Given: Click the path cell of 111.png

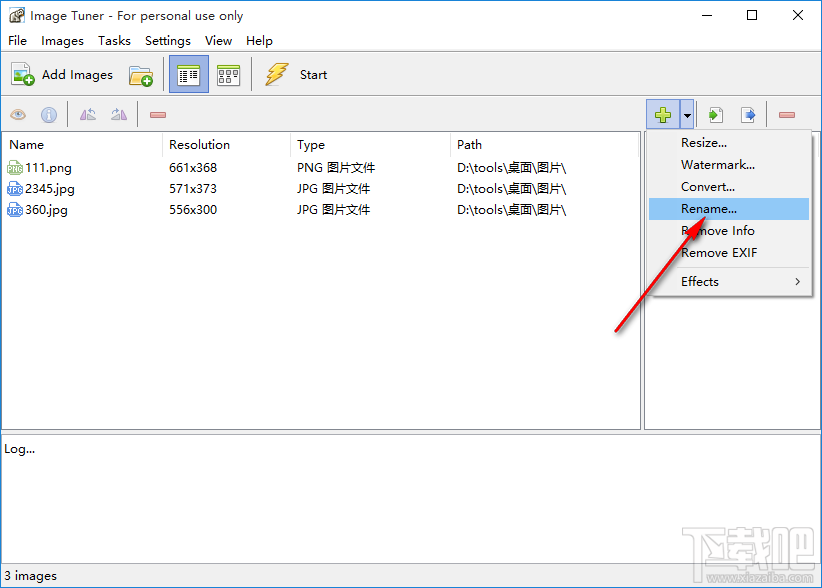Looking at the screenshot, I should [x=512, y=168].
